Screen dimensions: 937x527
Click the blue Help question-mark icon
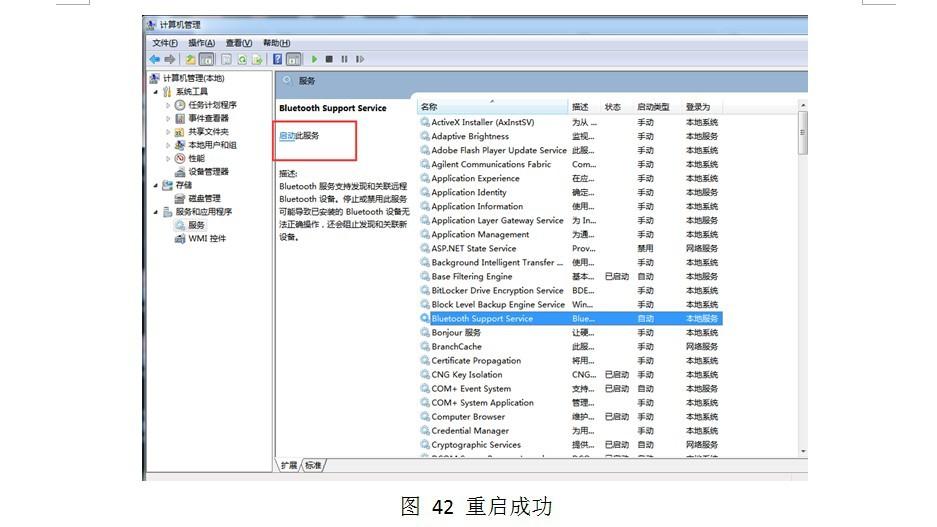tap(278, 59)
